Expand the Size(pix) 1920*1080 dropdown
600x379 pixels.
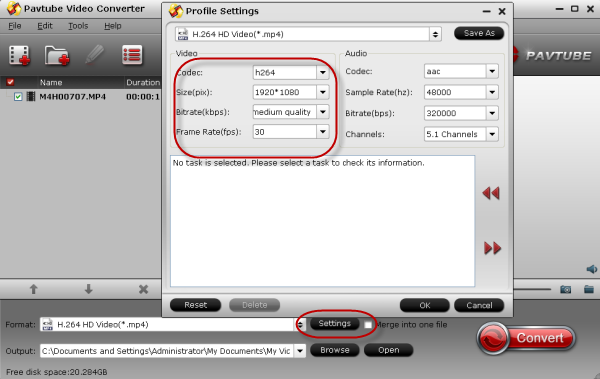coord(323,92)
